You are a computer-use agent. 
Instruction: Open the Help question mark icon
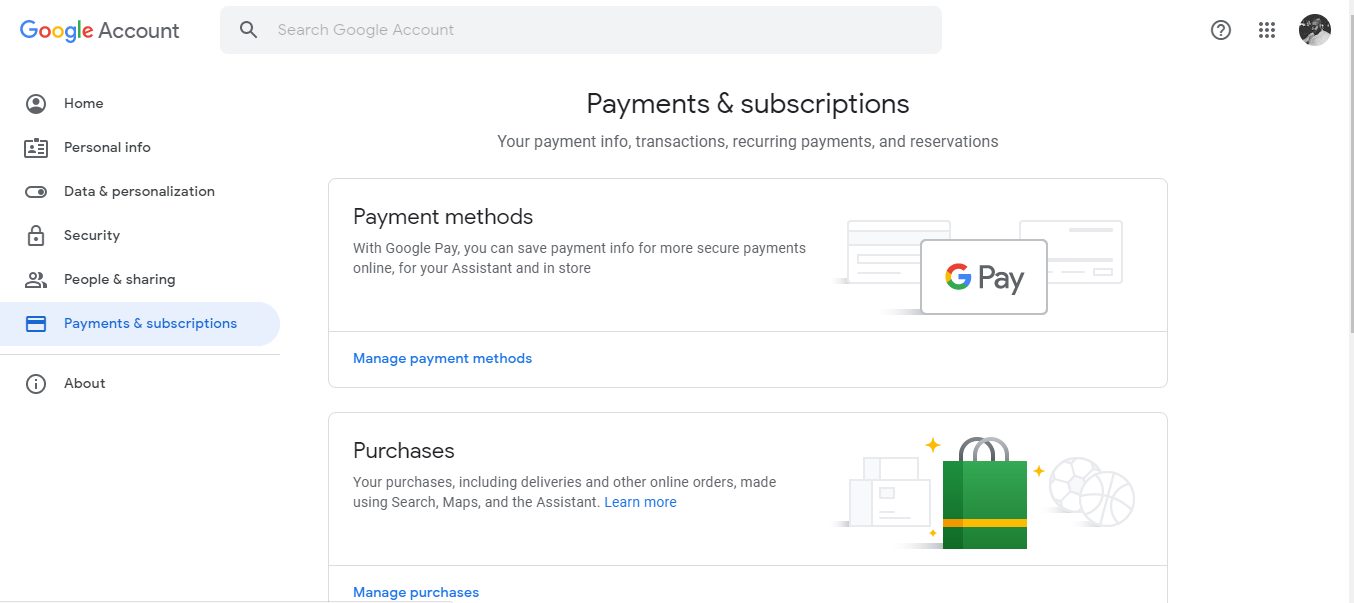click(x=1220, y=30)
